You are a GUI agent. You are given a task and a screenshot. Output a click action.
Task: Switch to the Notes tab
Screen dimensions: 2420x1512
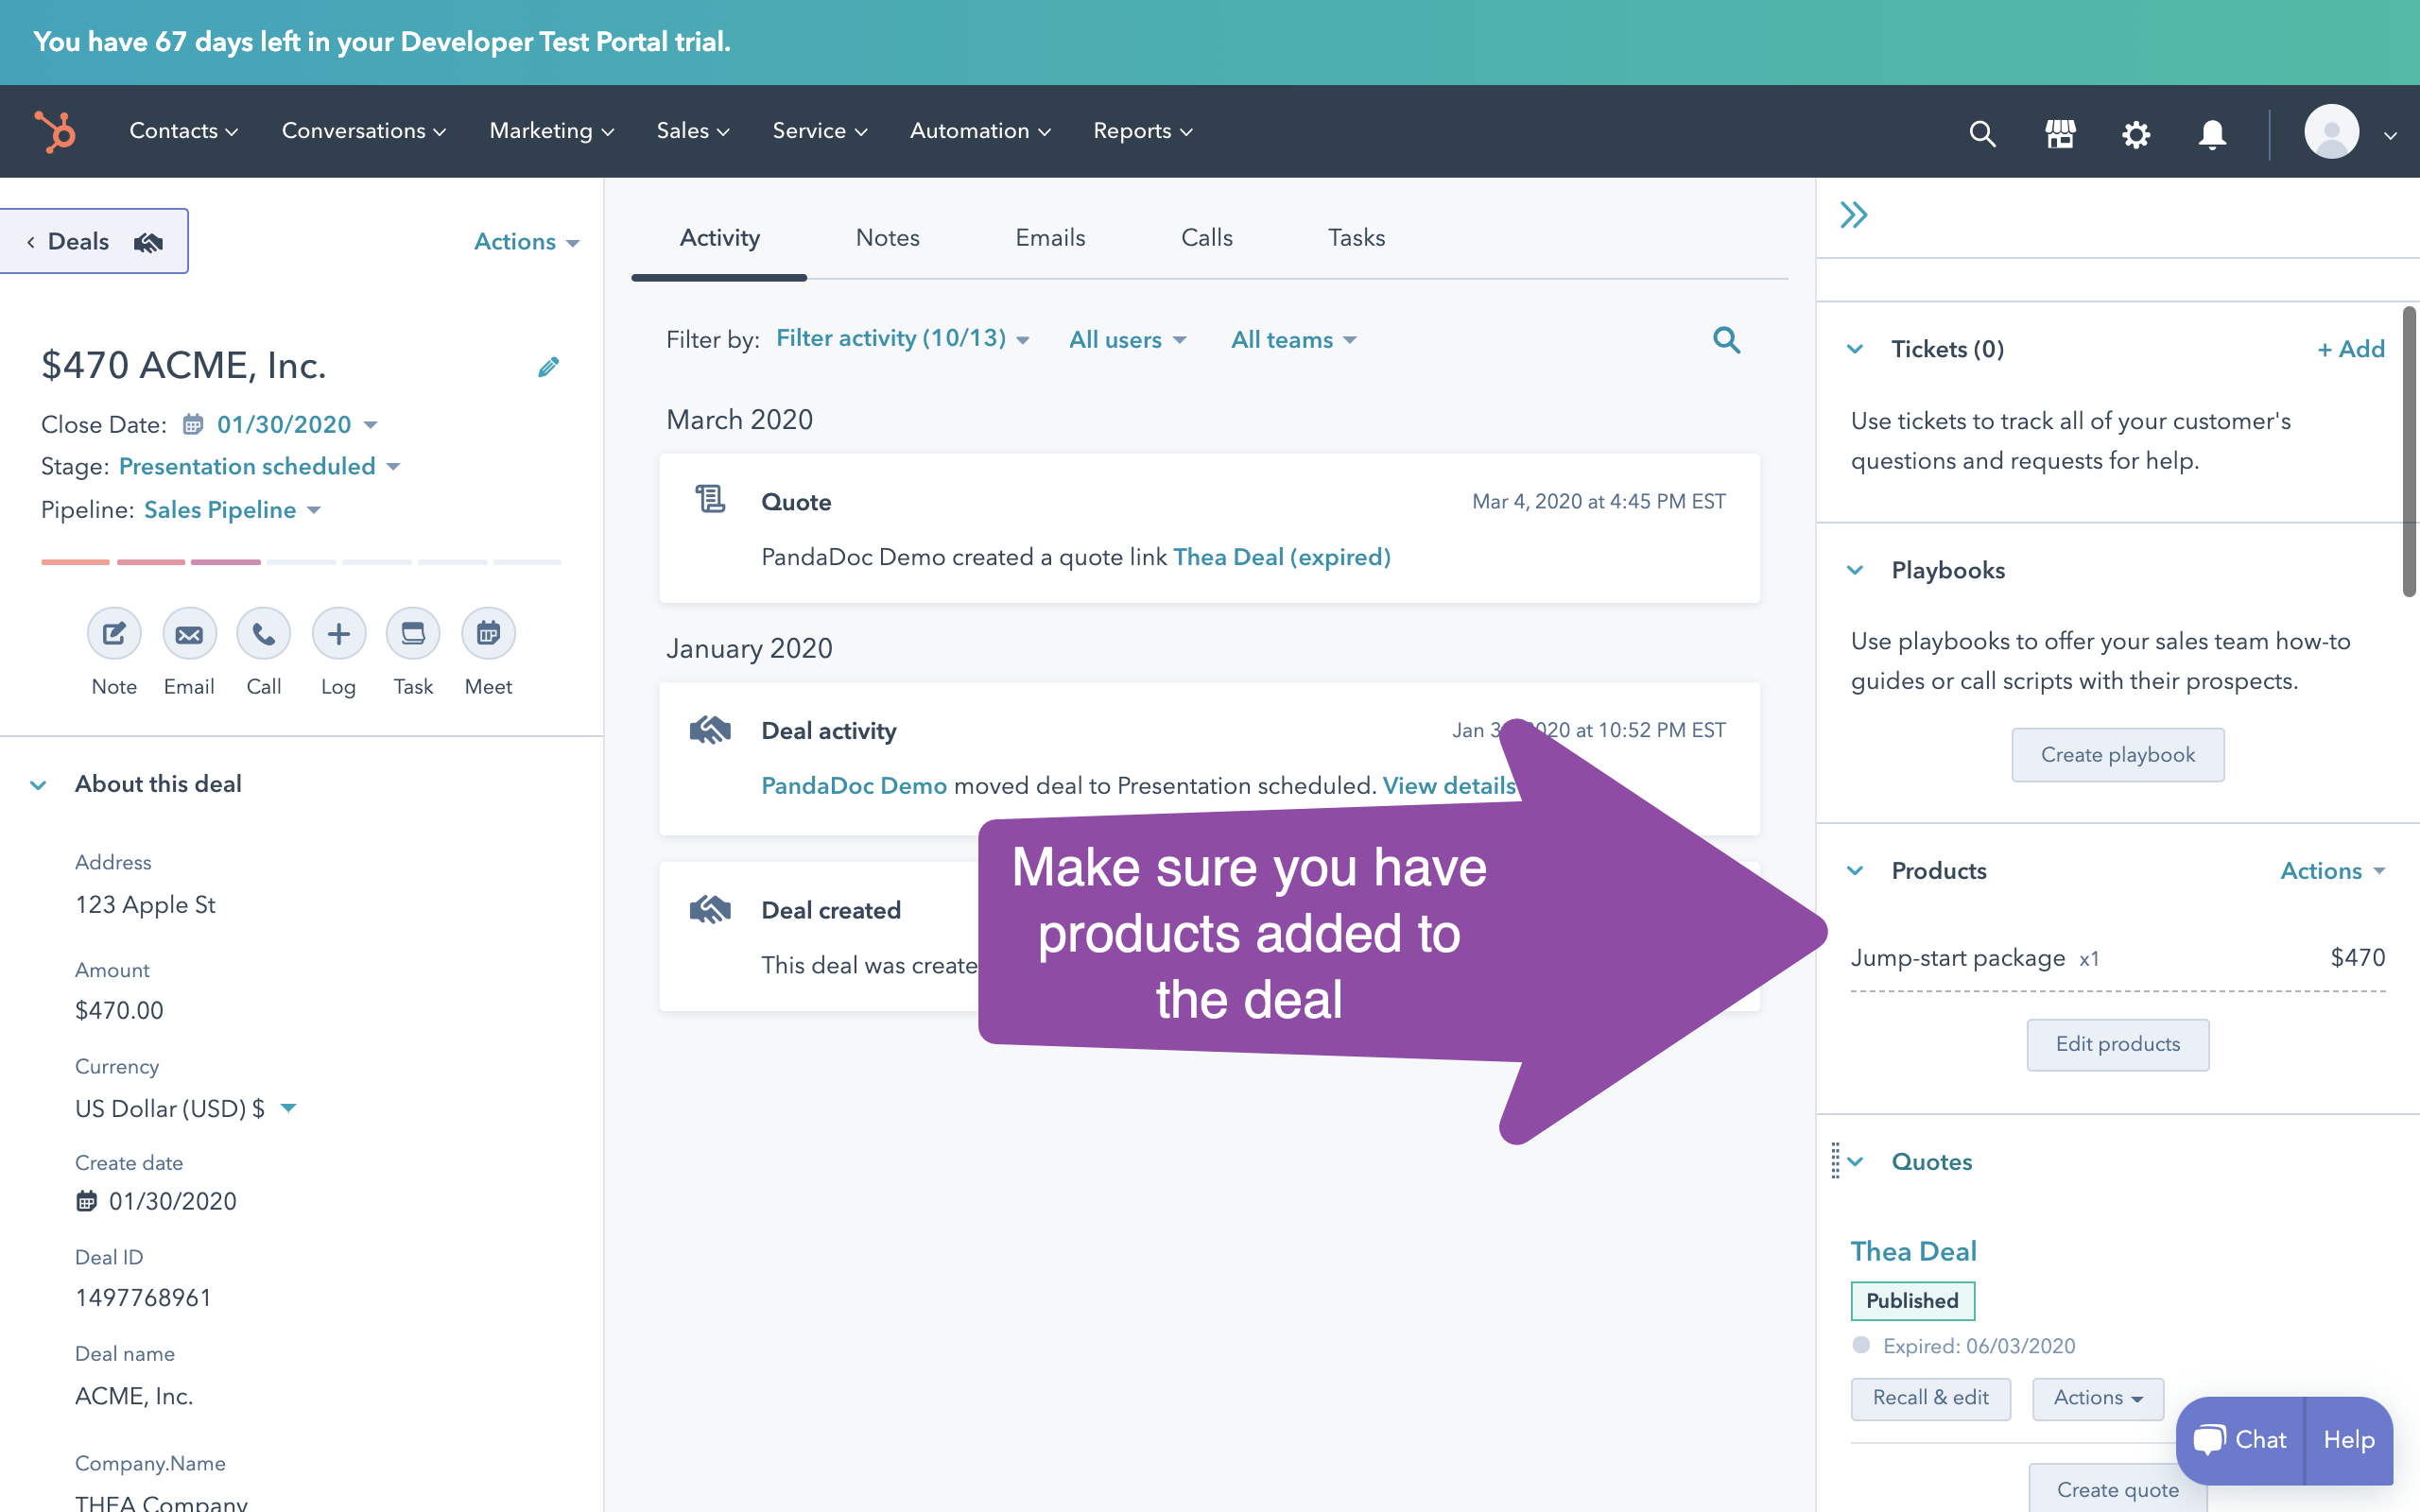point(887,238)
